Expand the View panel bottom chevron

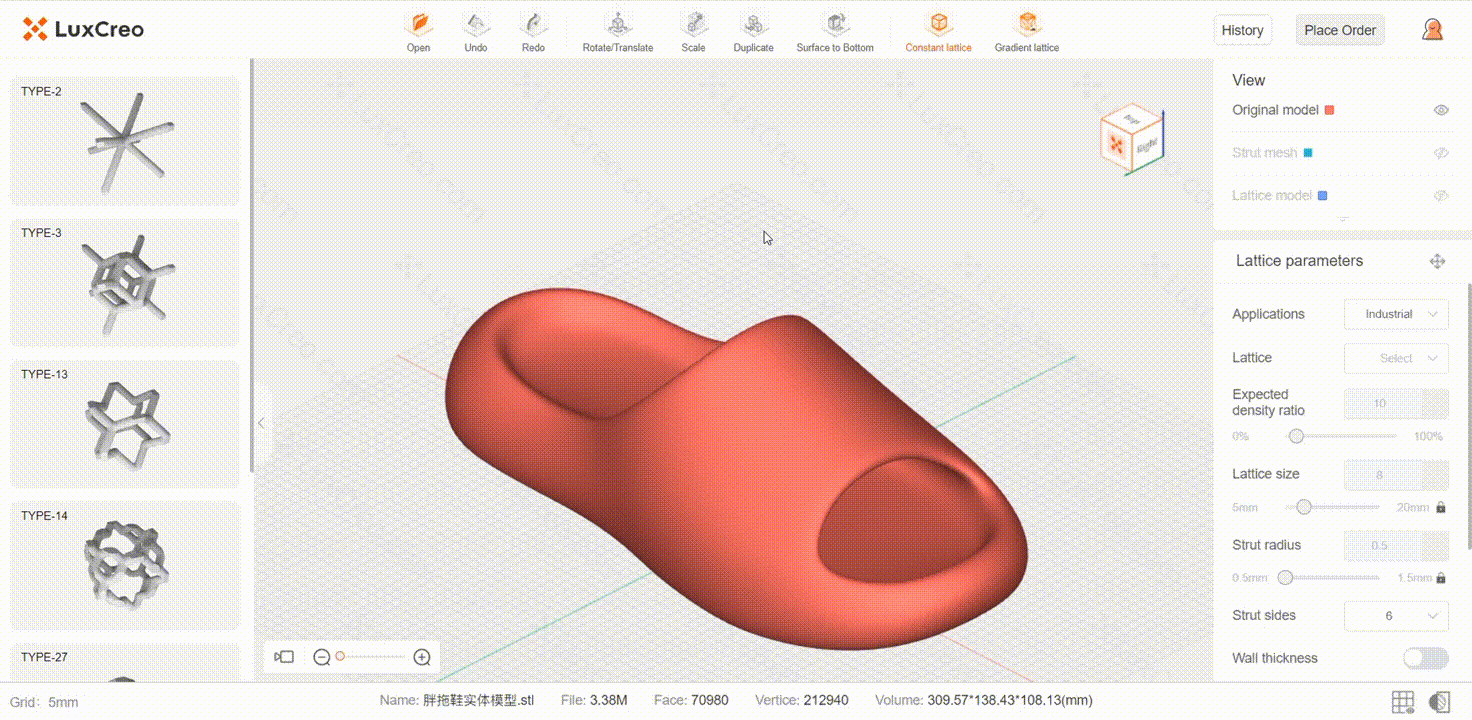click(x=1343, y=219)
